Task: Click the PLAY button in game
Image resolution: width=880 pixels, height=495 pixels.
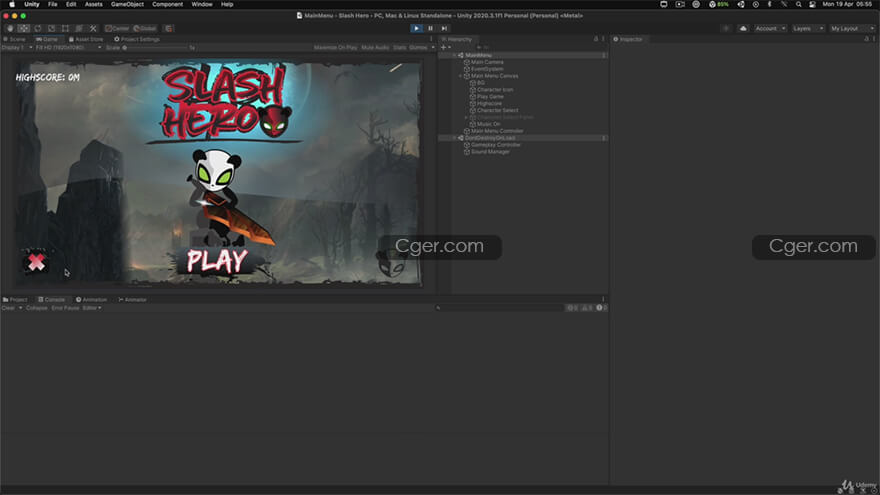Action: click(x=217, y=261)
